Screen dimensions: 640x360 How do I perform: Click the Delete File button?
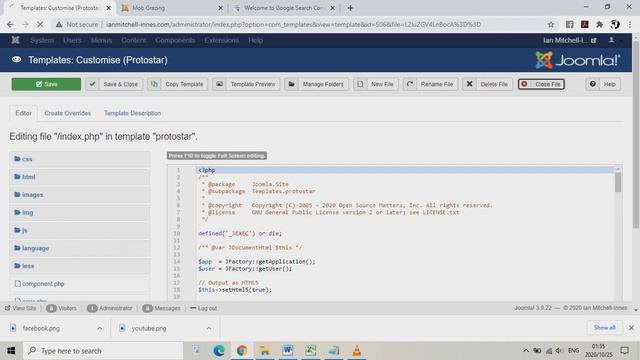click(488, 84)
